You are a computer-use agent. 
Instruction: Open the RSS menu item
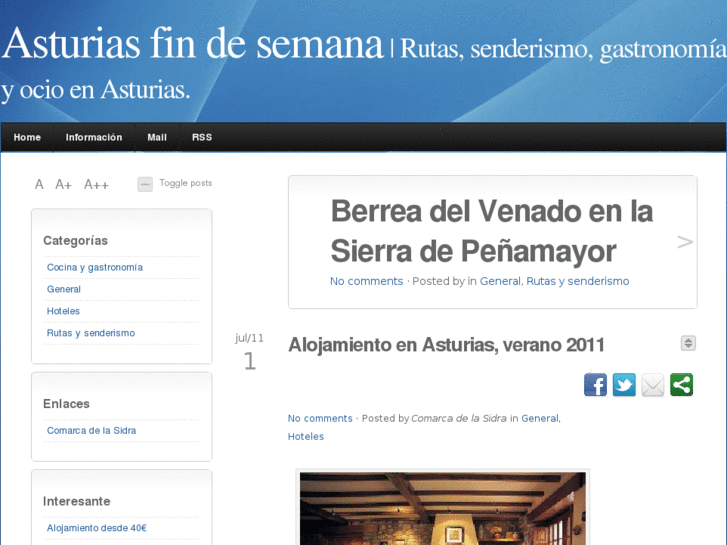pyautogui.click(x=202, y=137)
